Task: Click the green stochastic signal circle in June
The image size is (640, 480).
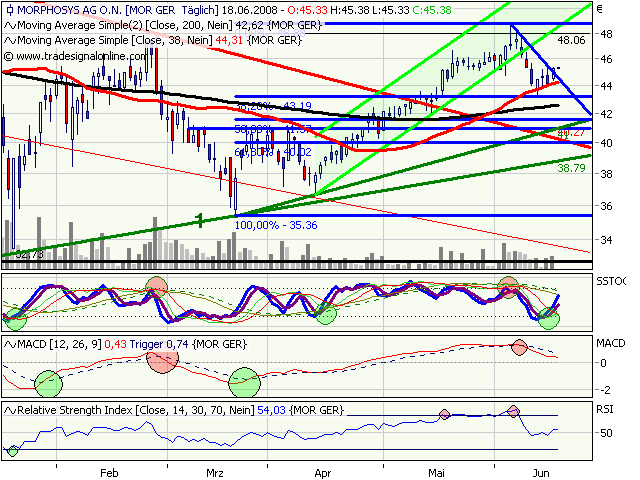Action: [x=548, y=318]
